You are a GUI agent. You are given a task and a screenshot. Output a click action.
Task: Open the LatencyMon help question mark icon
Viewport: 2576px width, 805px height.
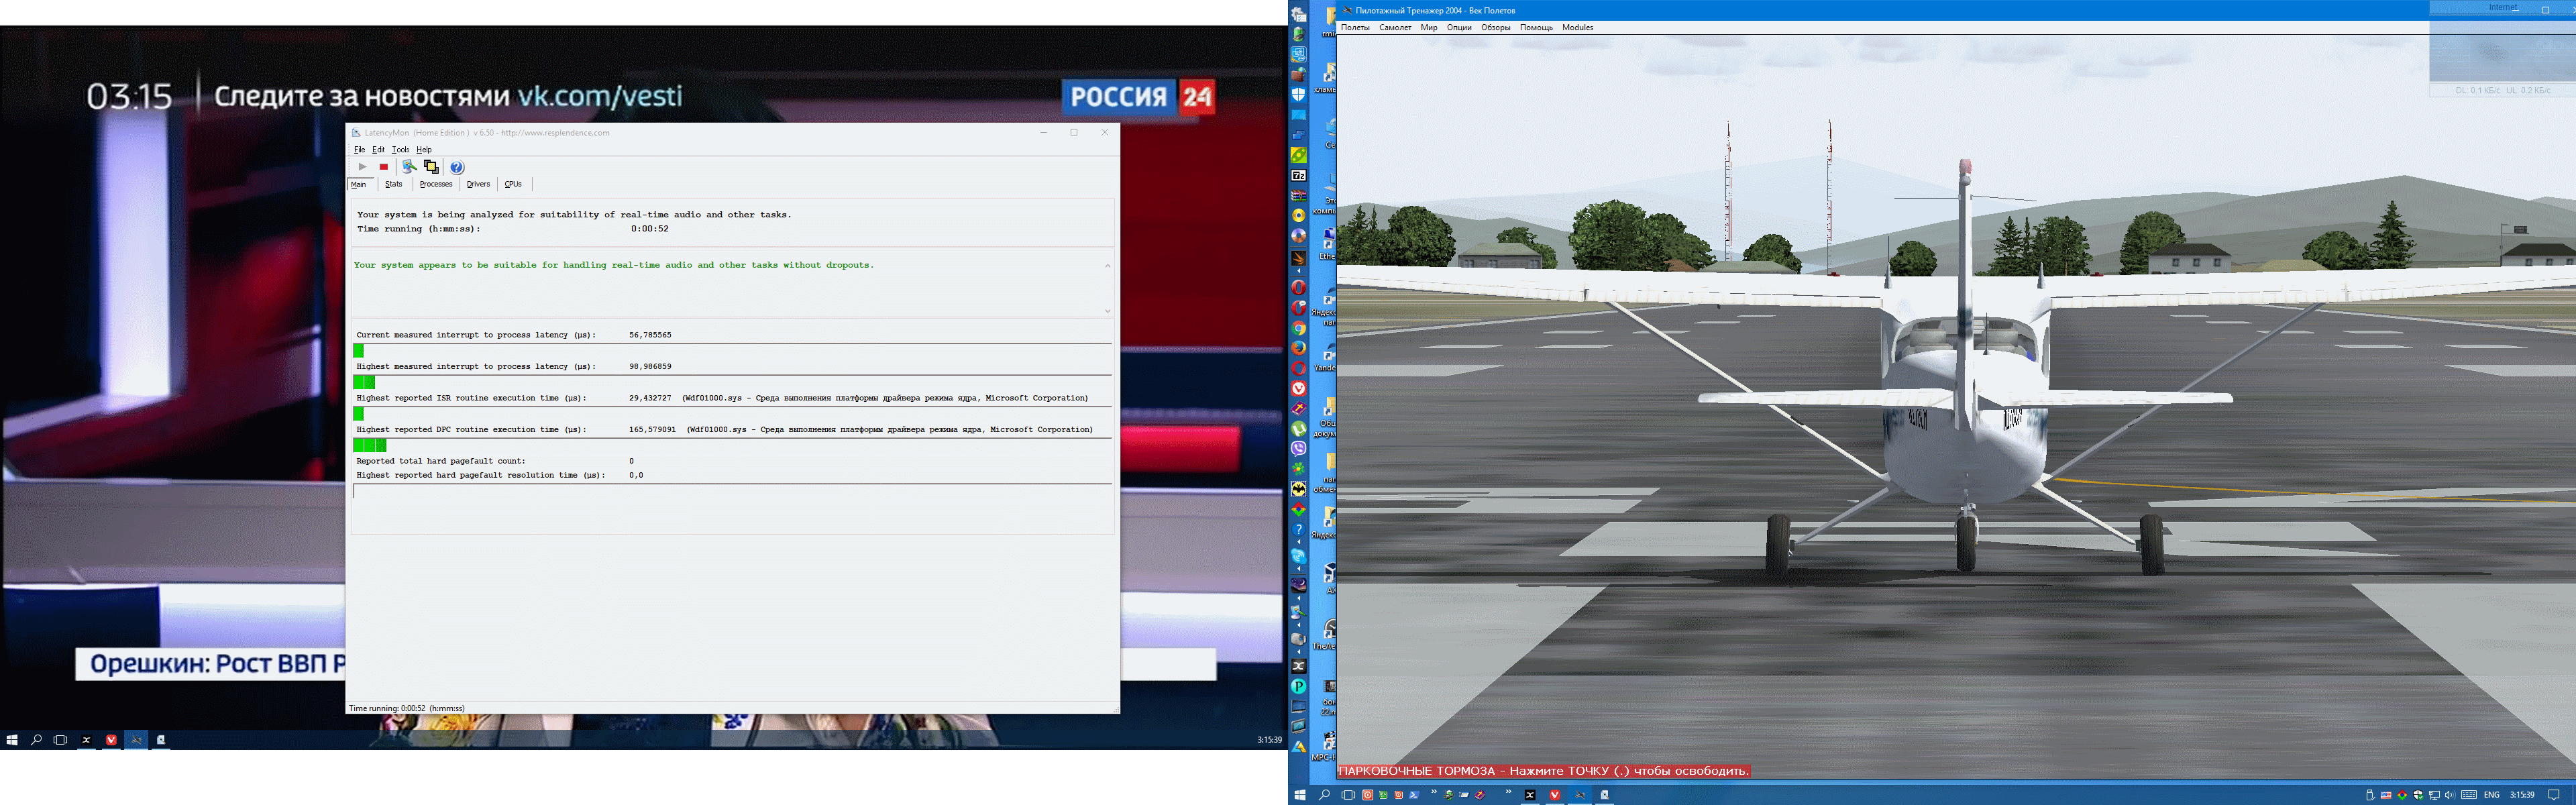tap(457, 167)
